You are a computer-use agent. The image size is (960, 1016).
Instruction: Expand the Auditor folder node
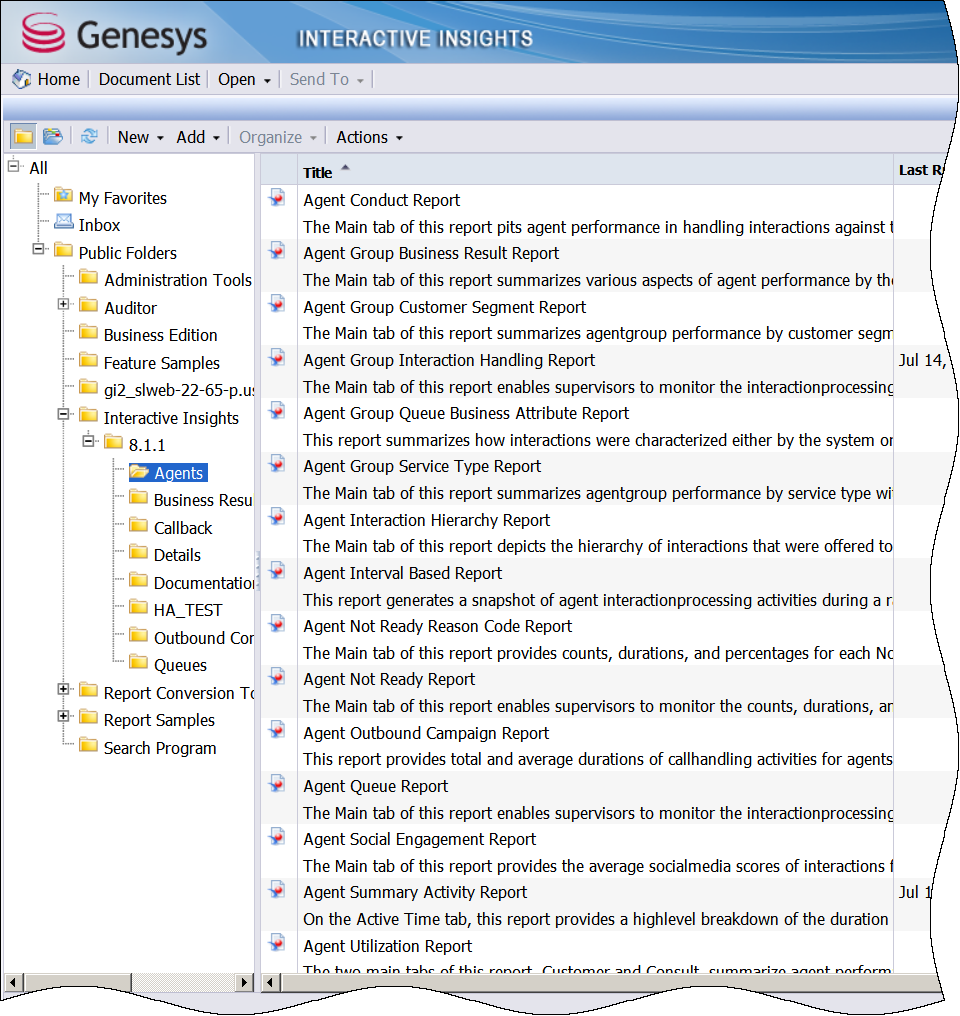(x=64, y=306)
